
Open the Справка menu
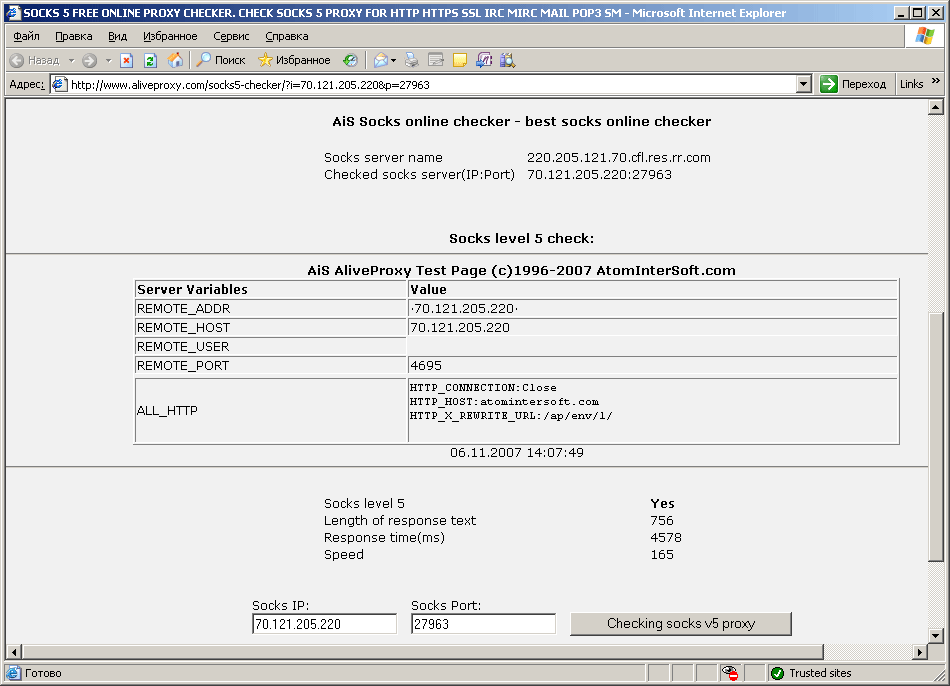coord(287,36)
